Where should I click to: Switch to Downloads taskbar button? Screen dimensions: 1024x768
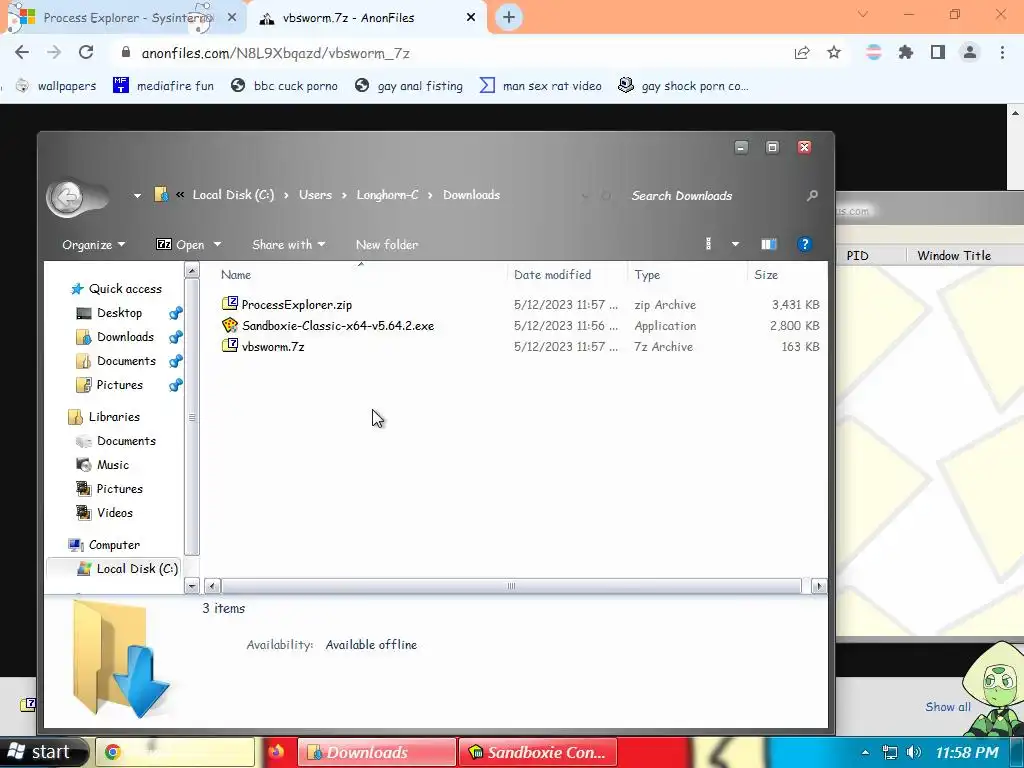pos(377,752)
